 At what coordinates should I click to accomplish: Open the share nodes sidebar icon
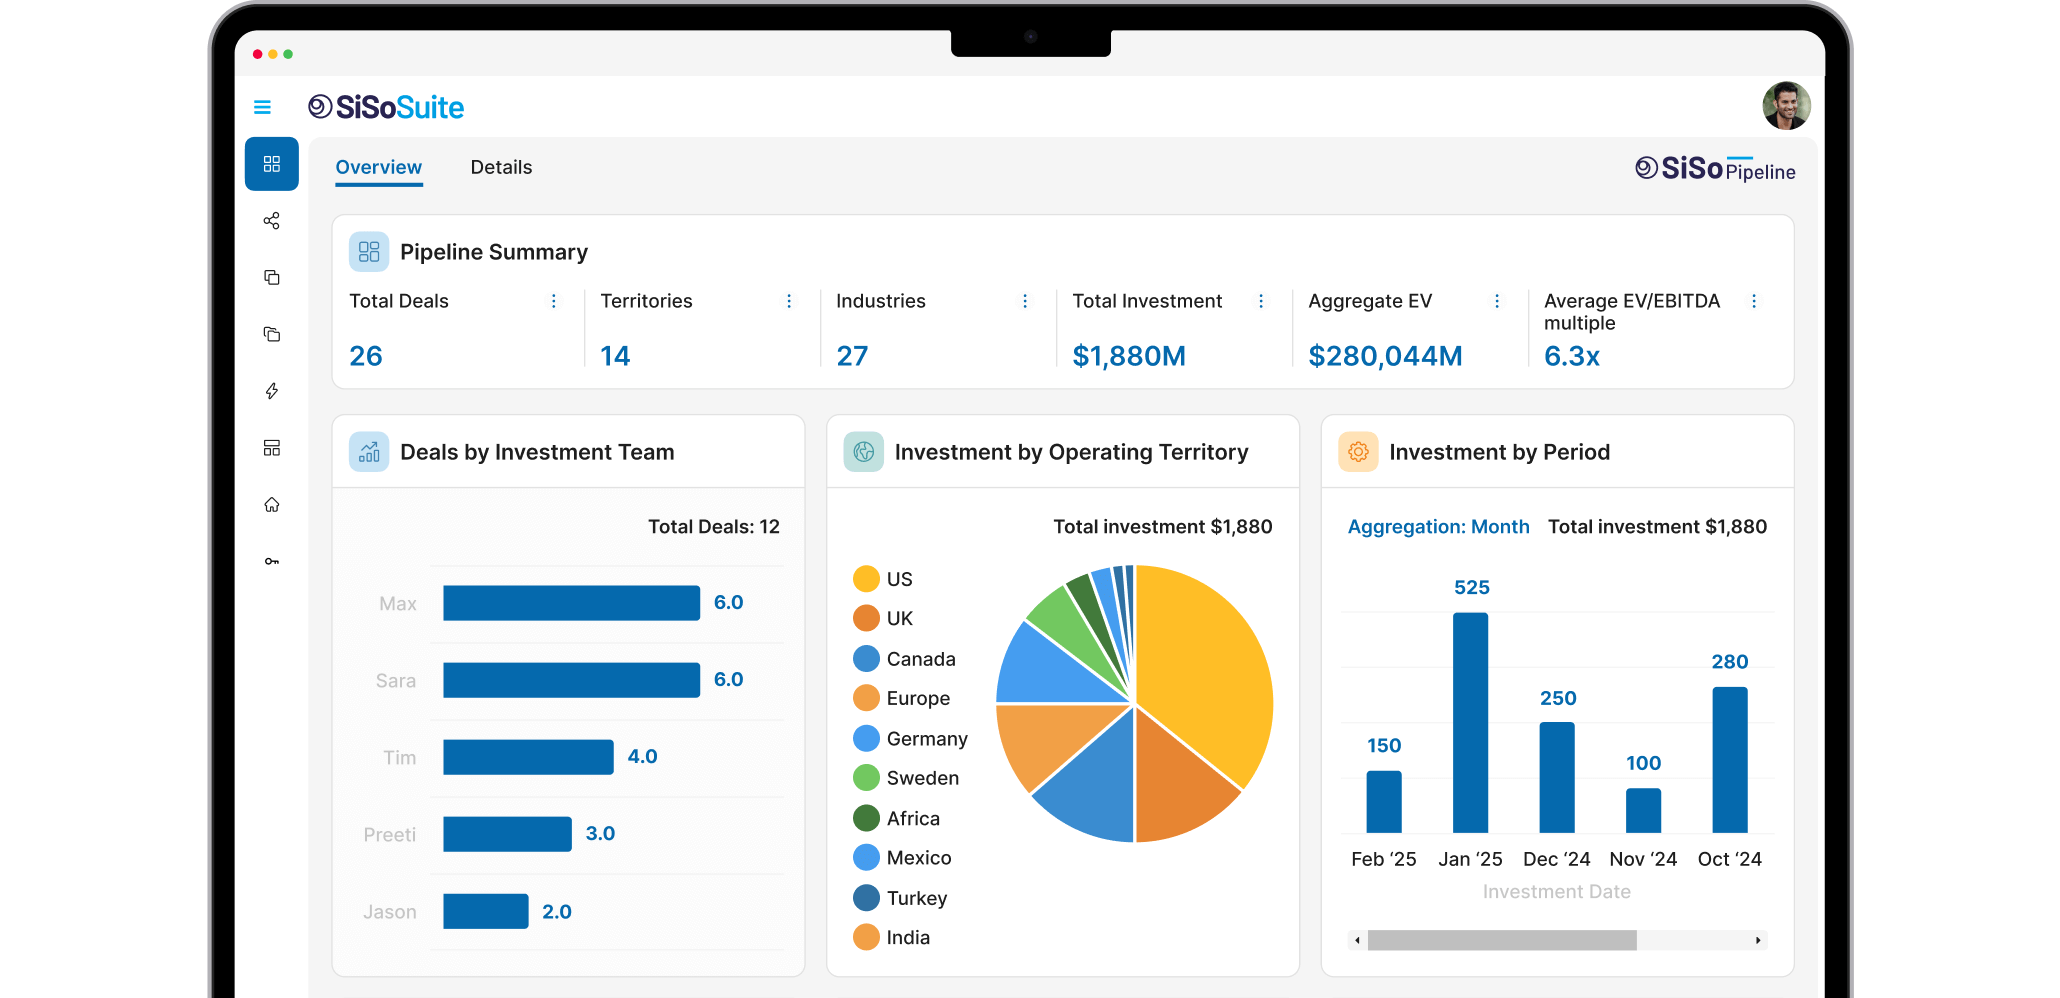click(x=272, y=221)
